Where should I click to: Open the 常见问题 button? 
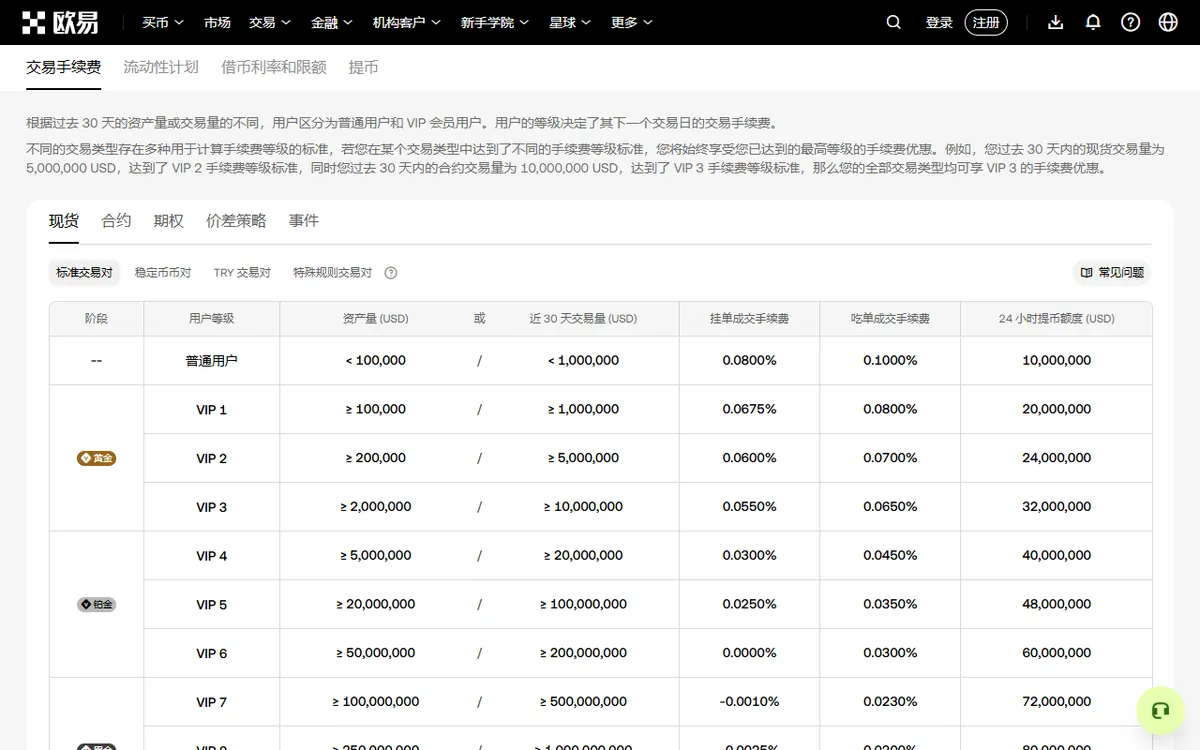pyautogui.click(x=1111, y=272)
